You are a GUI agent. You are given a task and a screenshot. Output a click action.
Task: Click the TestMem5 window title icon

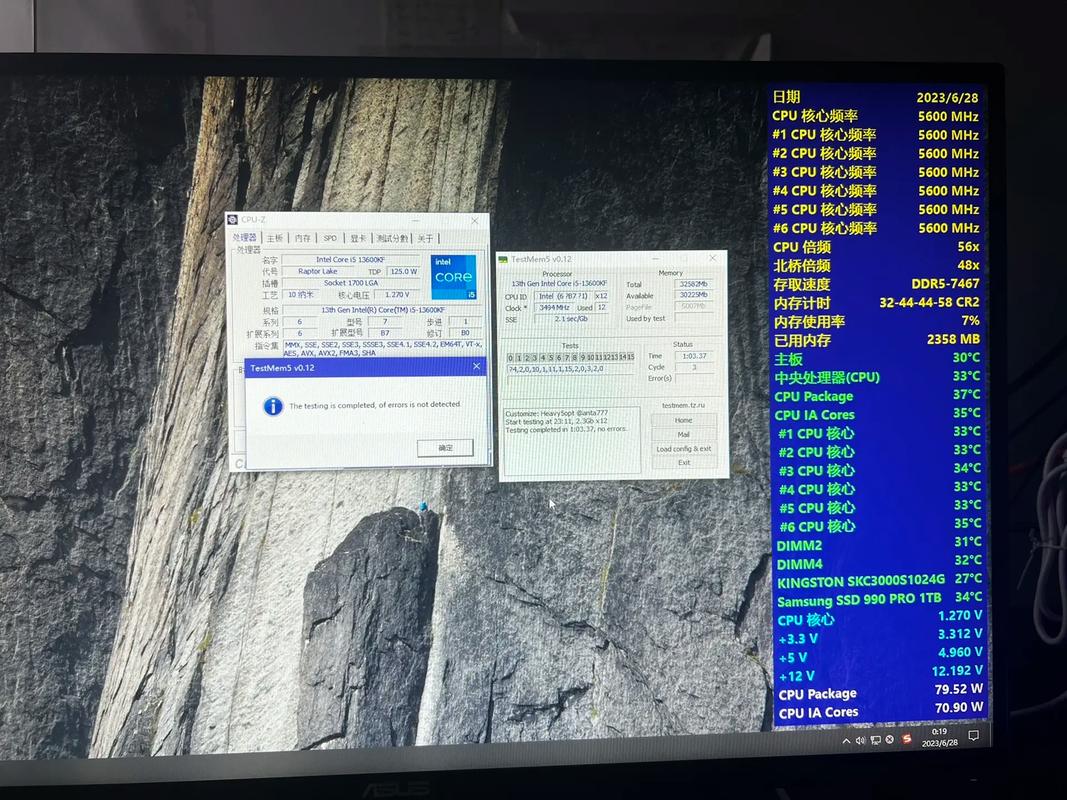tap(503, 259)
